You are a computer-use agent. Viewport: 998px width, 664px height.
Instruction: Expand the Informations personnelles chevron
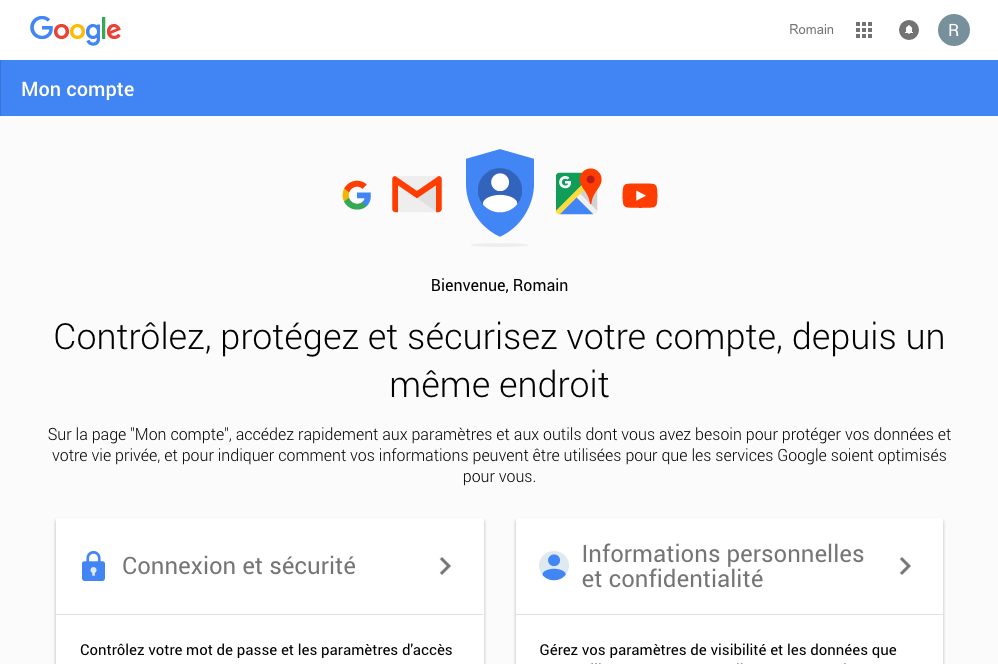click(904, 565)
